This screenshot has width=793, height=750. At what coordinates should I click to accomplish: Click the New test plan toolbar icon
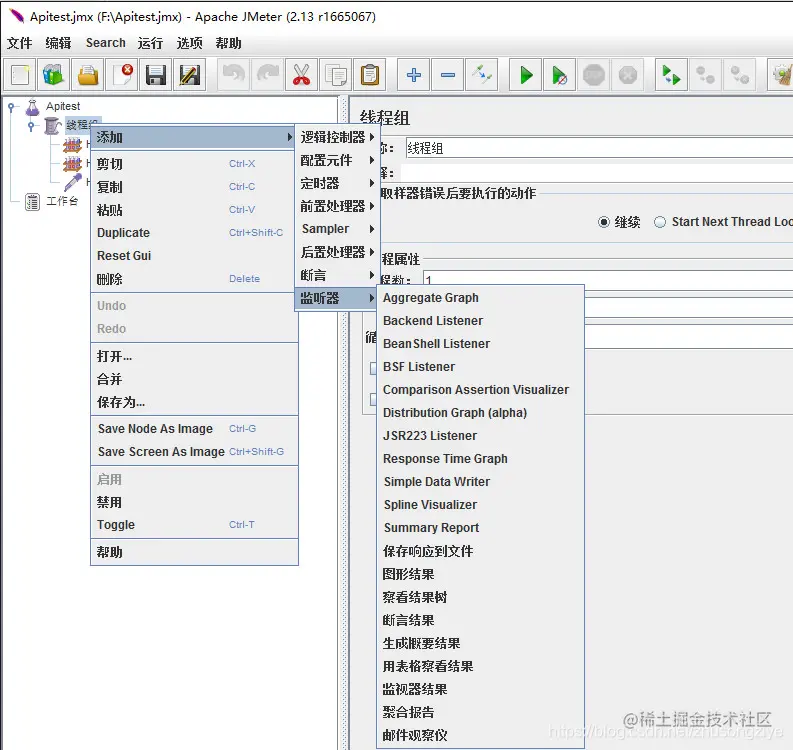(x=20, y=75)
